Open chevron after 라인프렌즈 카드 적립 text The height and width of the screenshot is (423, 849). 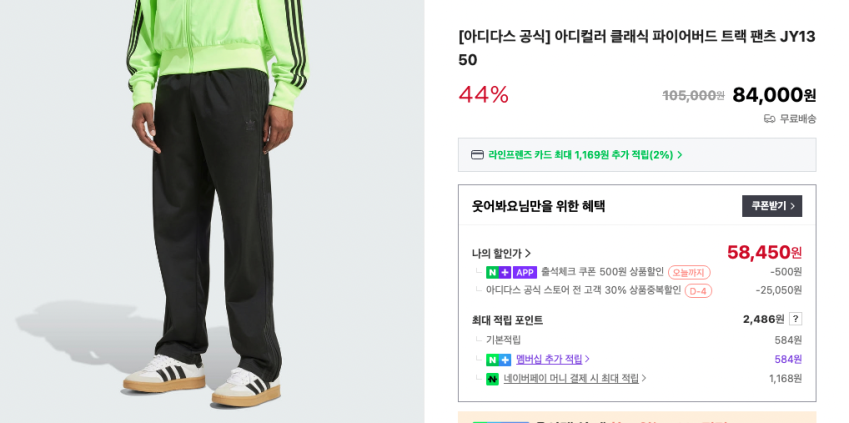[680, 155]
